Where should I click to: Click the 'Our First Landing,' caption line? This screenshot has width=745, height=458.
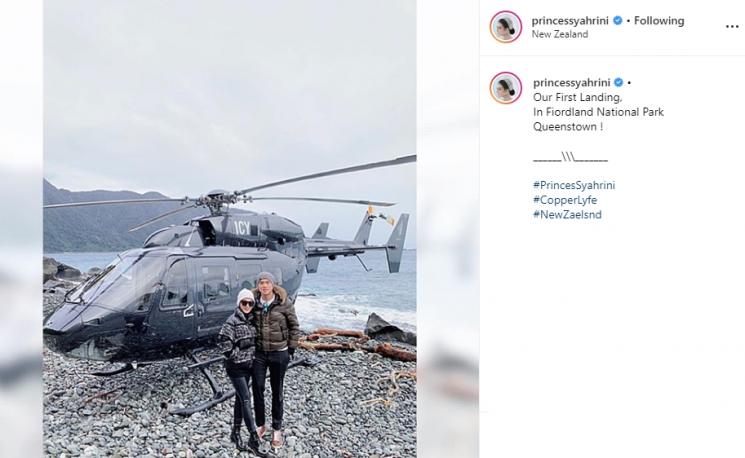coord(577,97)
